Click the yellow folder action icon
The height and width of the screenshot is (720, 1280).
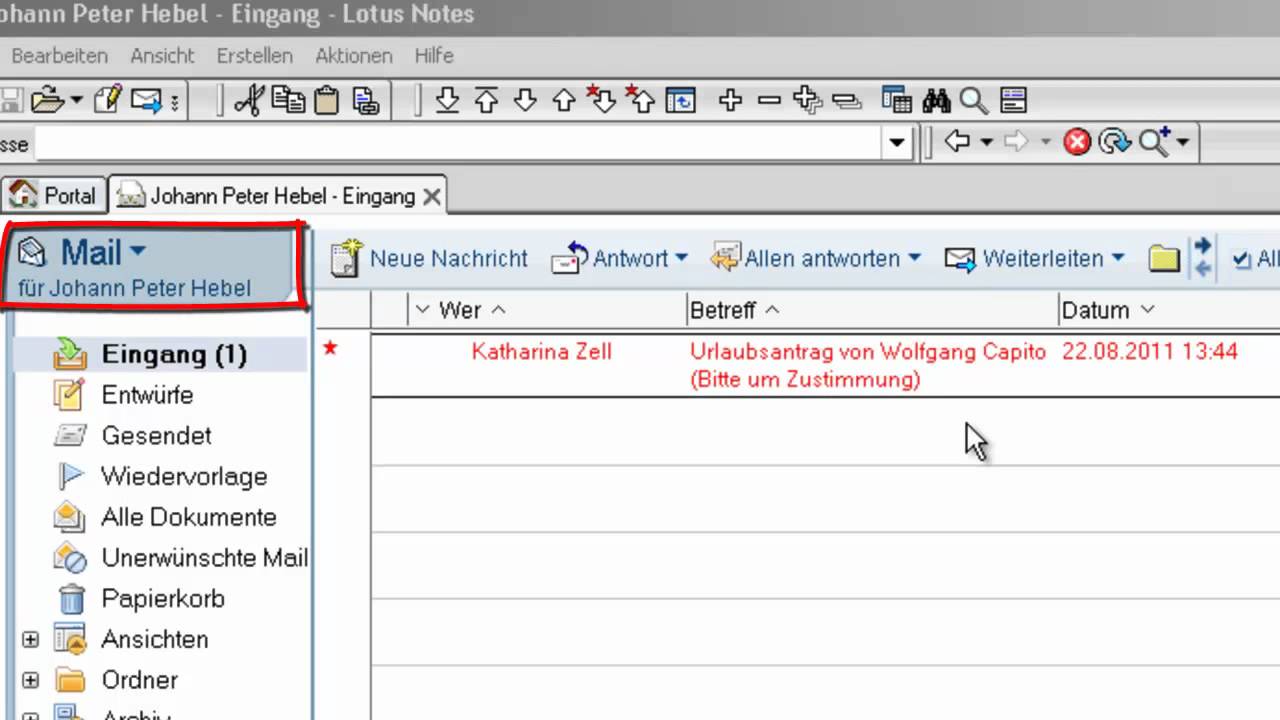pos(1164,259)
